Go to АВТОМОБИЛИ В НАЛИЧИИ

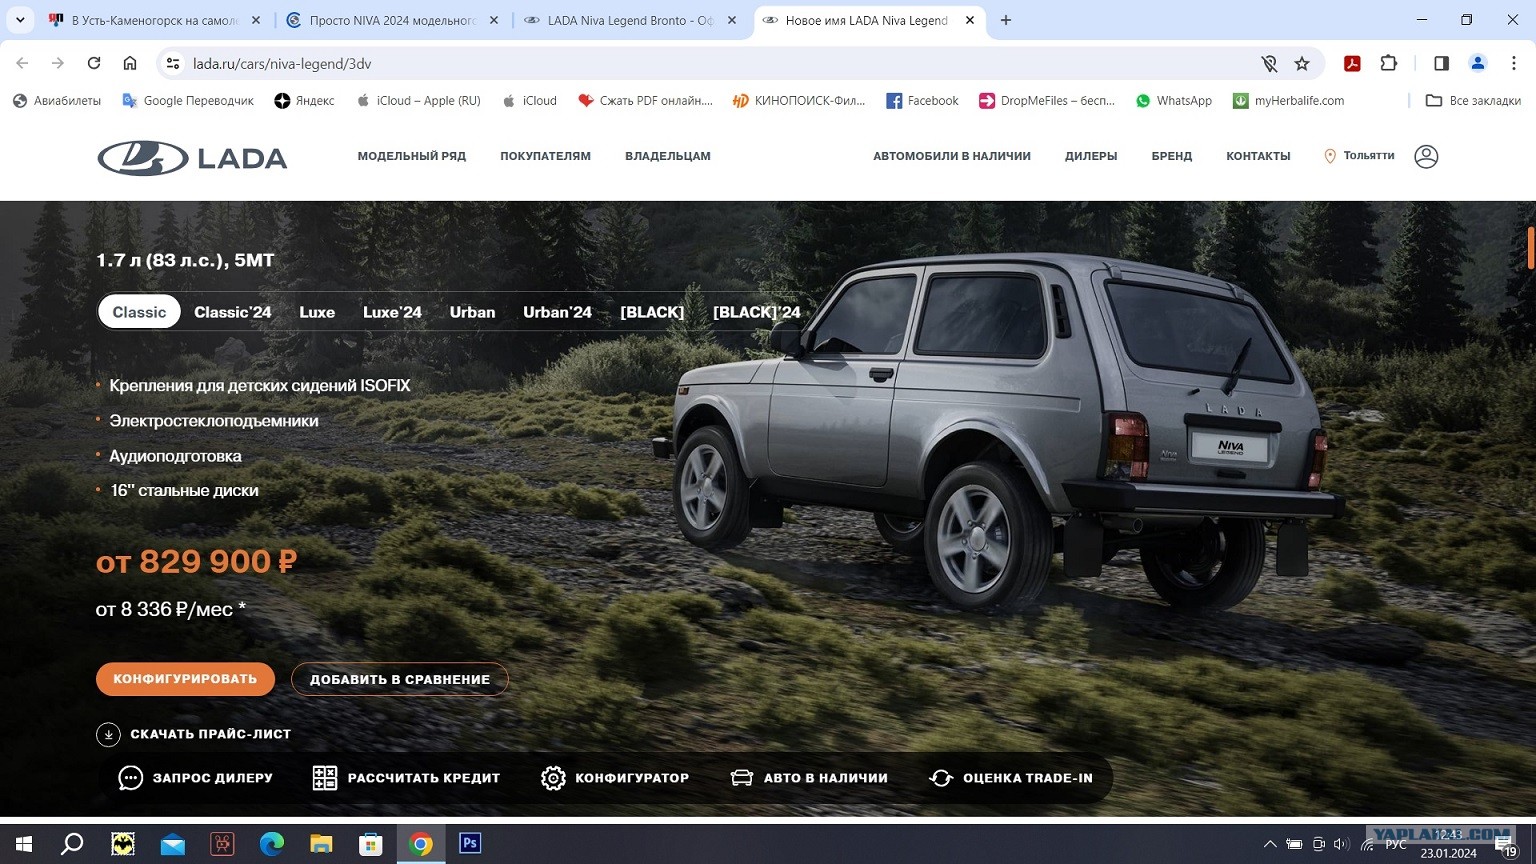pos(952,156)
